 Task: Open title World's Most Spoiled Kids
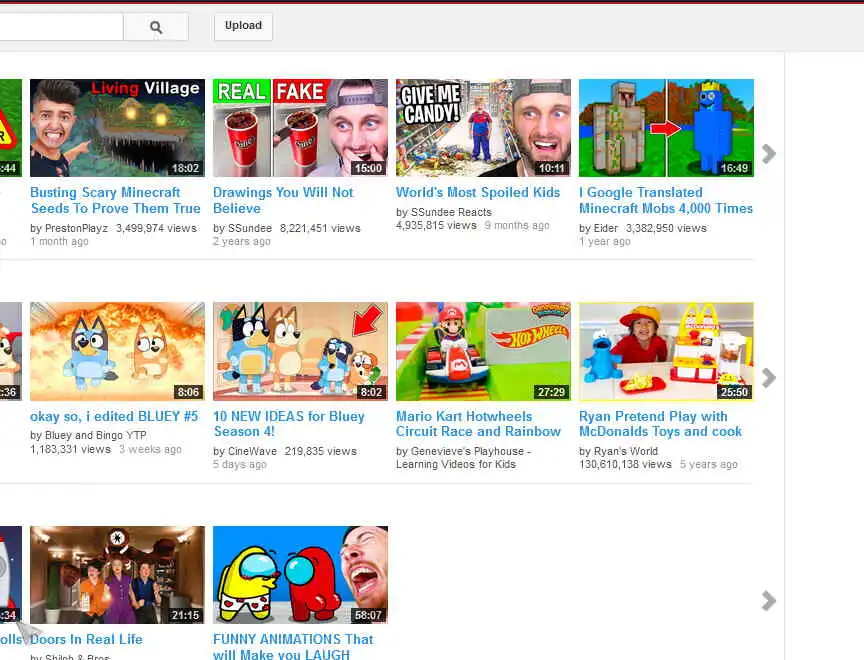(x=478, y=192)
